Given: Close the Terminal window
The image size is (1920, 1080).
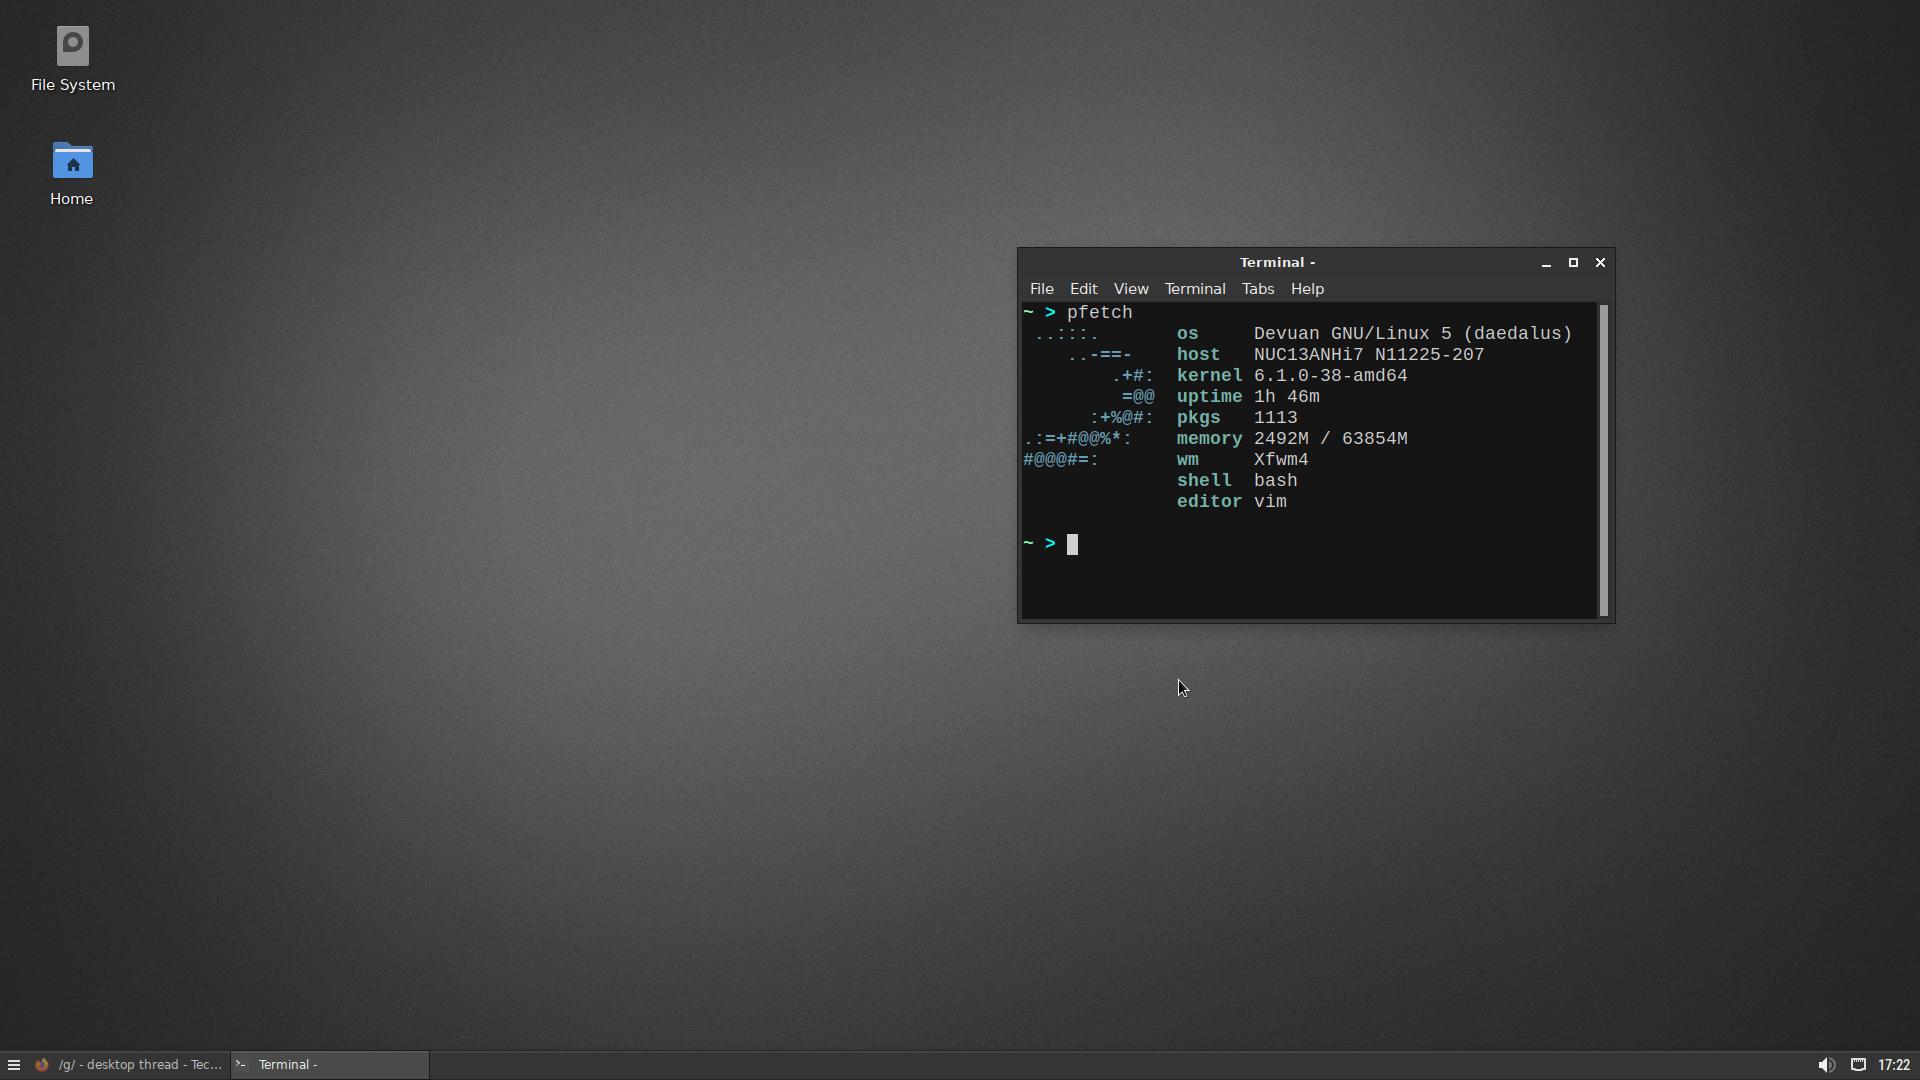Looking at the screenshot, I should [x=1600, y=263].
